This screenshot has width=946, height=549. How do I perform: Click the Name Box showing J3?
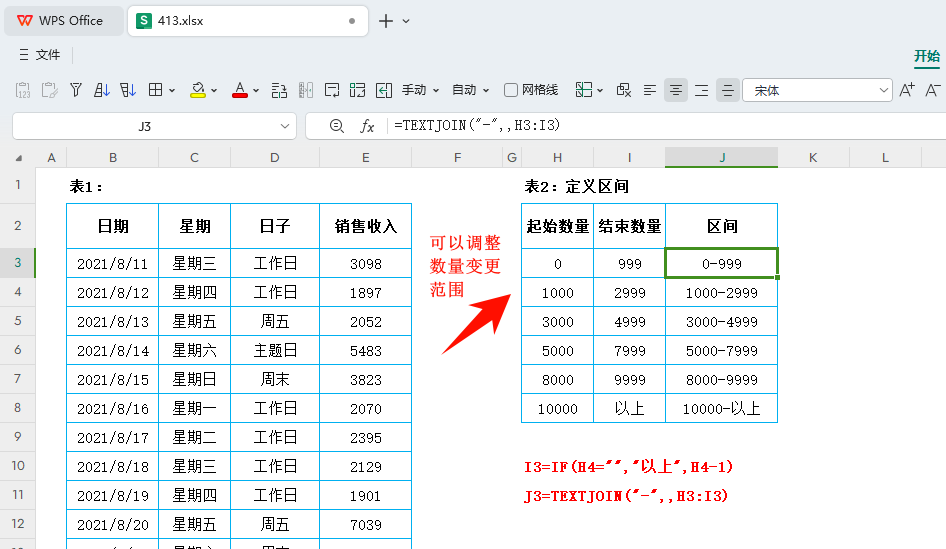(145, 126)
